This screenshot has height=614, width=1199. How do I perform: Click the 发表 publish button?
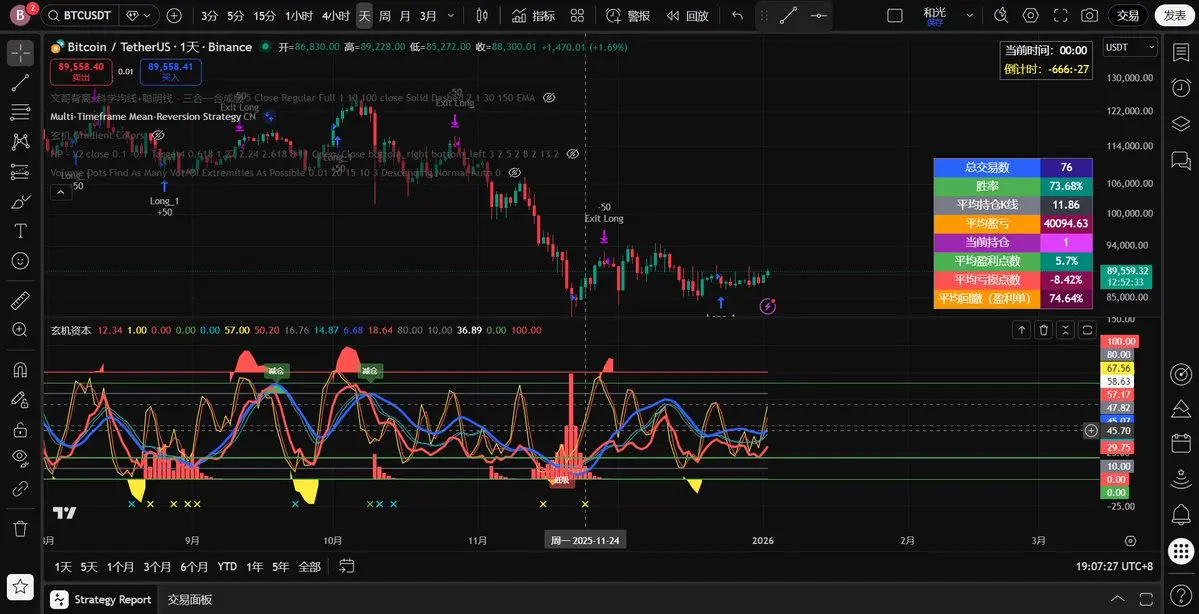coord(1171,16)
